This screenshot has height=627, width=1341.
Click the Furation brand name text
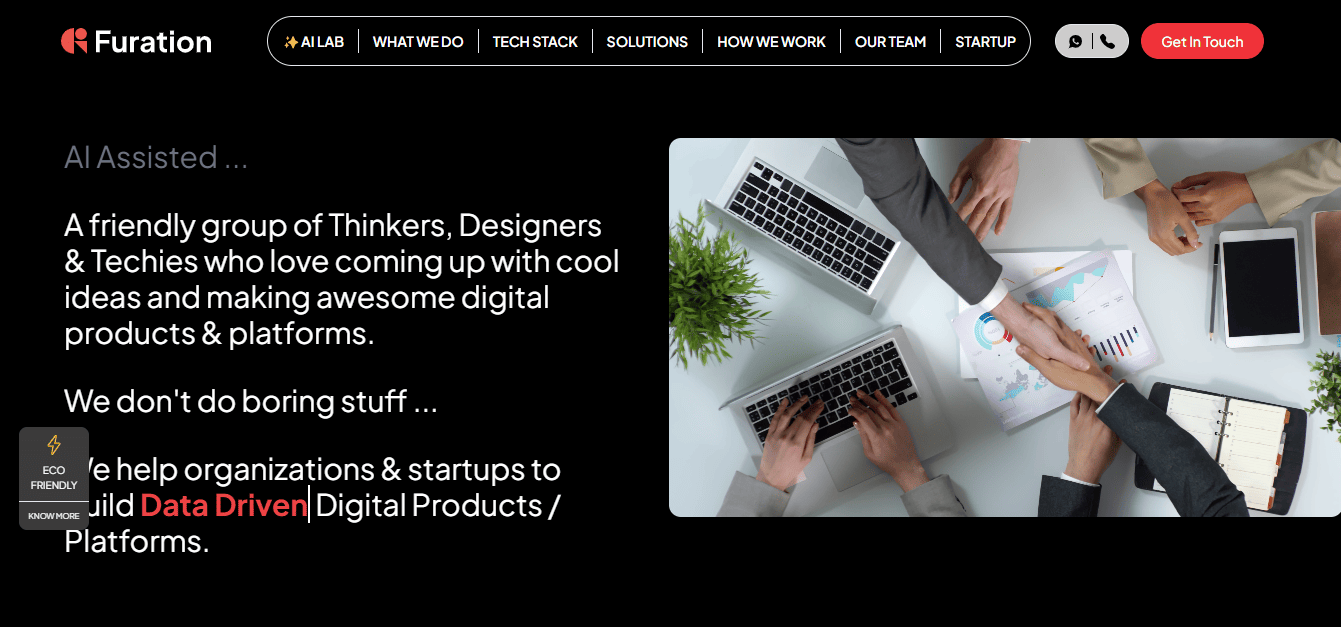coord(153,42)
